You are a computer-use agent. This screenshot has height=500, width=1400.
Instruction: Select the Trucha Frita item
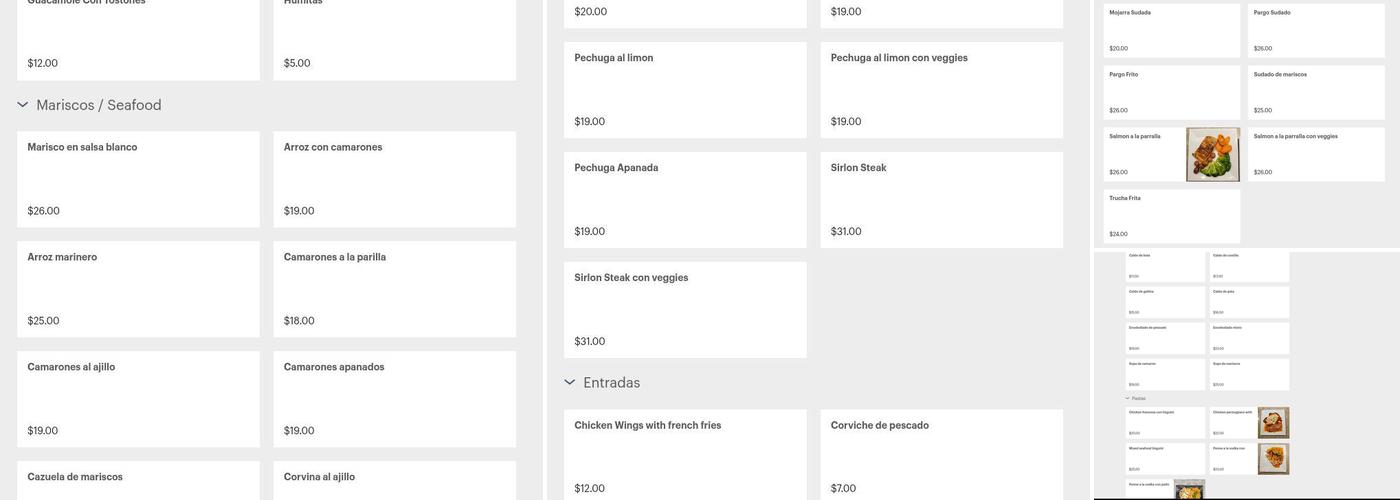click(x=1171, y=216)
